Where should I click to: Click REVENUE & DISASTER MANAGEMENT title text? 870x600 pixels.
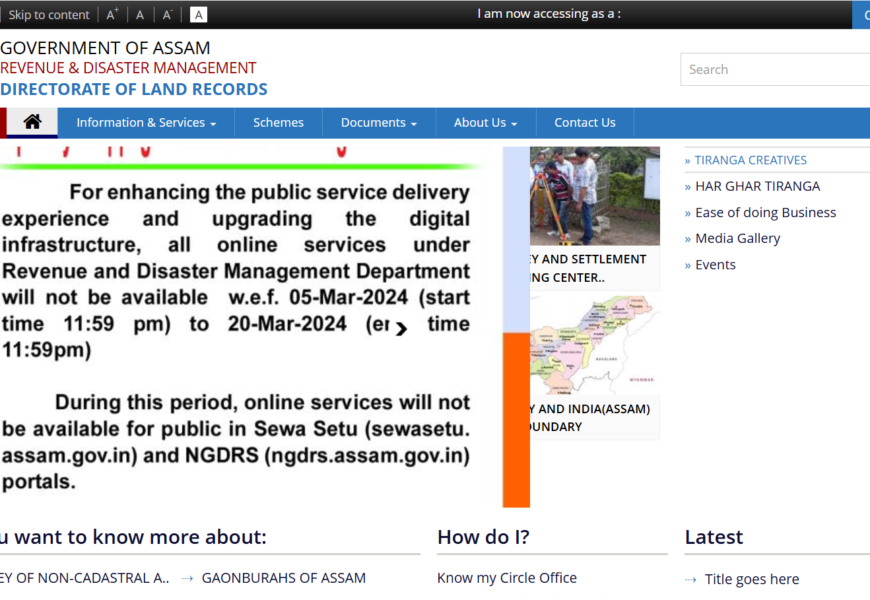coord(128,68)
